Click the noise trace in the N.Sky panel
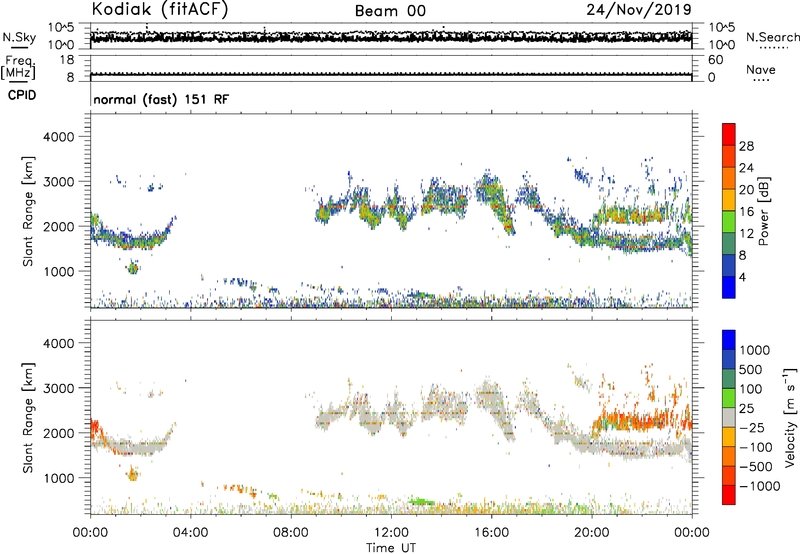The height and width of the screenshot is (554, 800). pyautogui.click(x=391, y=37)
